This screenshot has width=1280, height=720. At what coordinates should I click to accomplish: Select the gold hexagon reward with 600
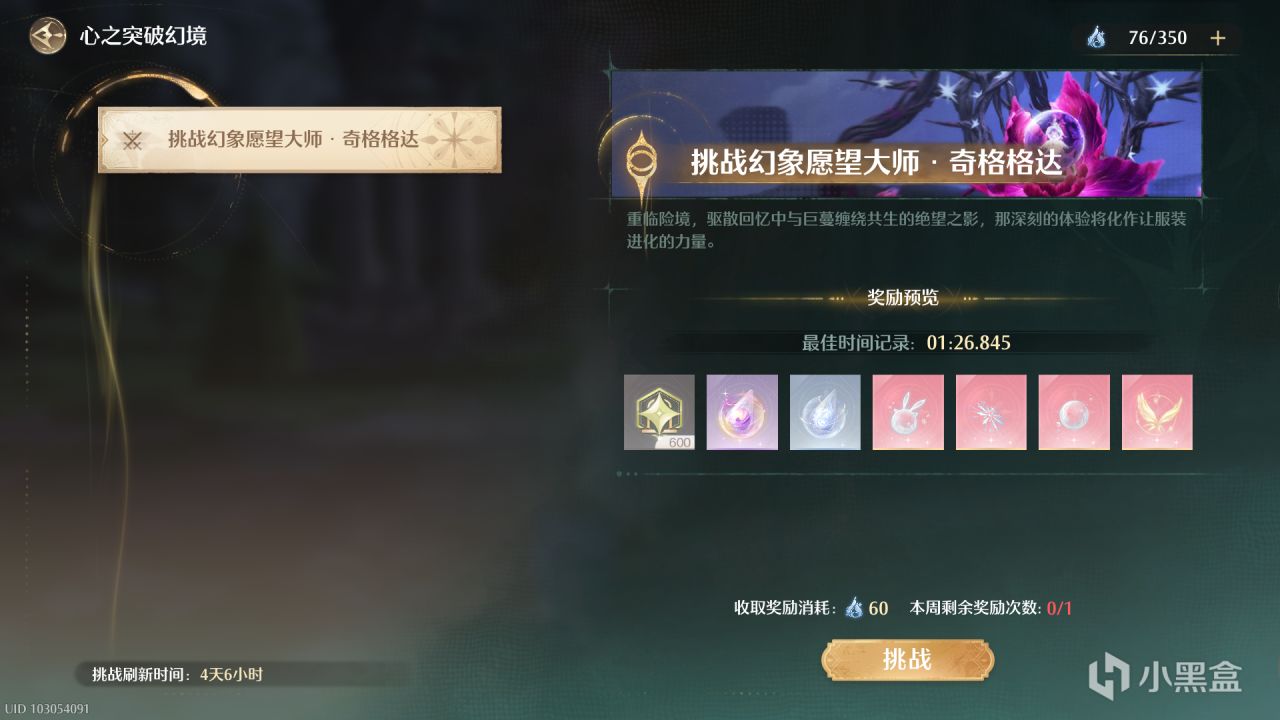click(x=659, y=412)
